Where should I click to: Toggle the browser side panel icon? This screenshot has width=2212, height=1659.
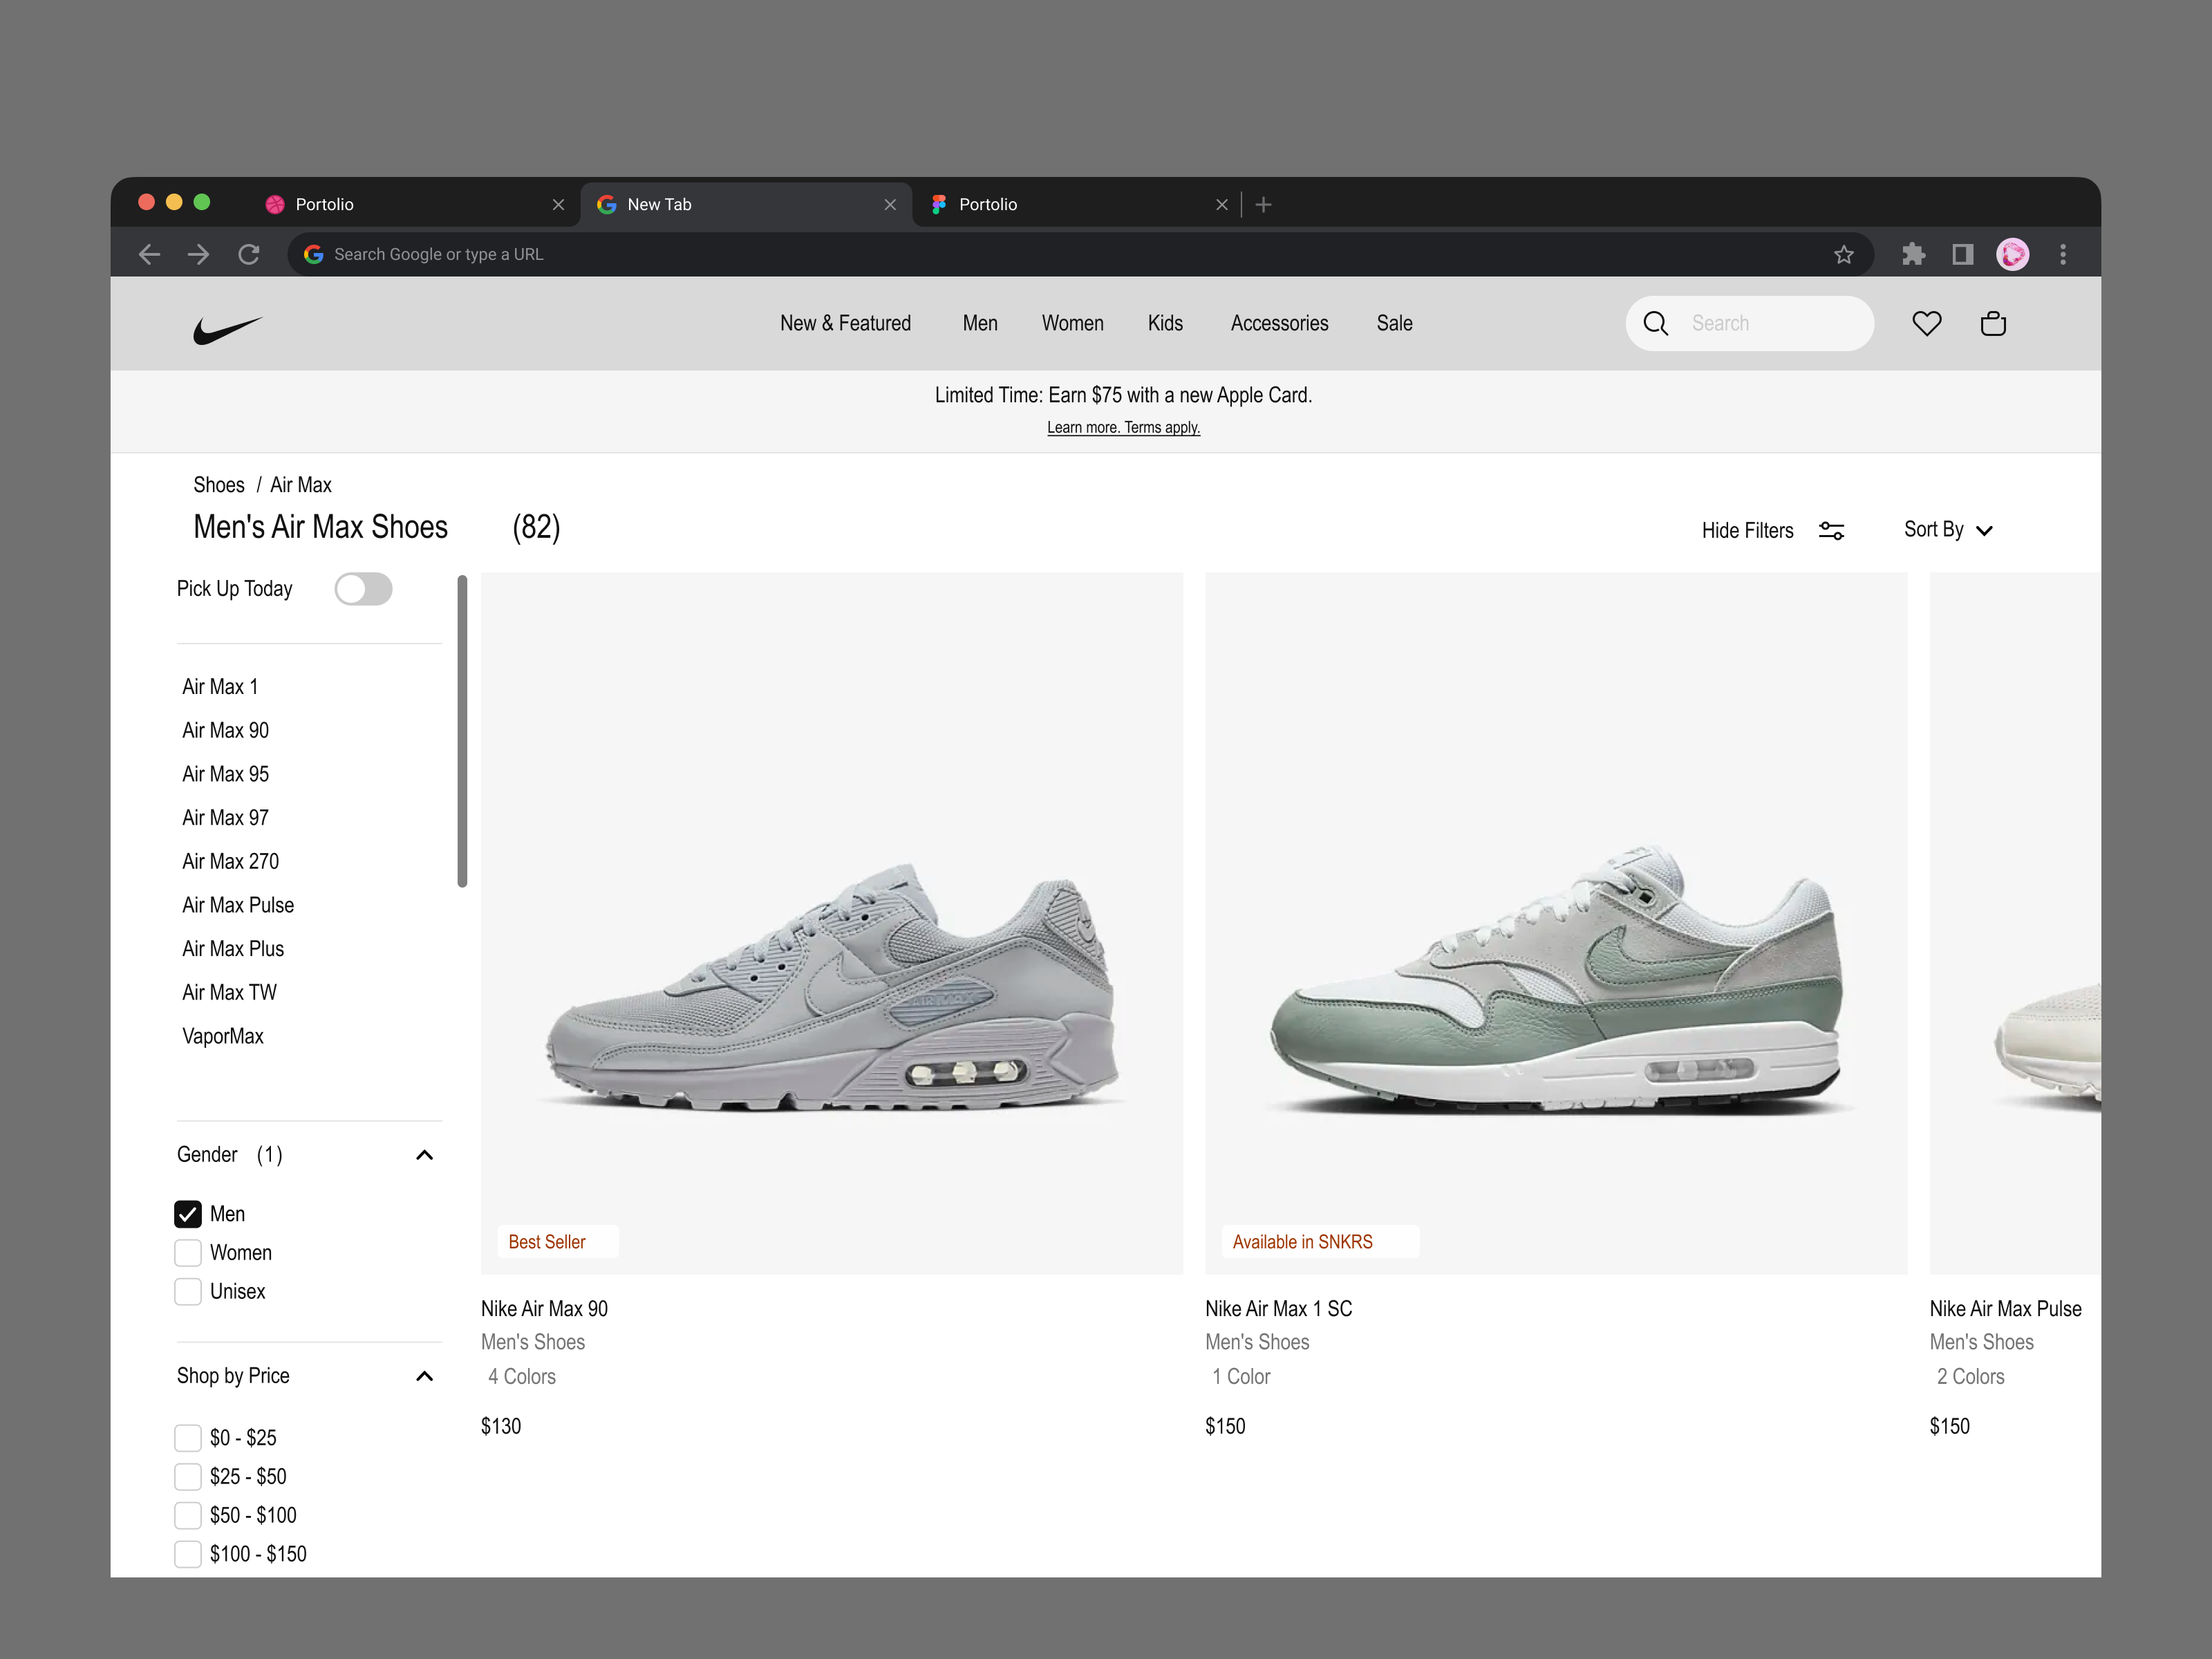tap(1962, 254)
